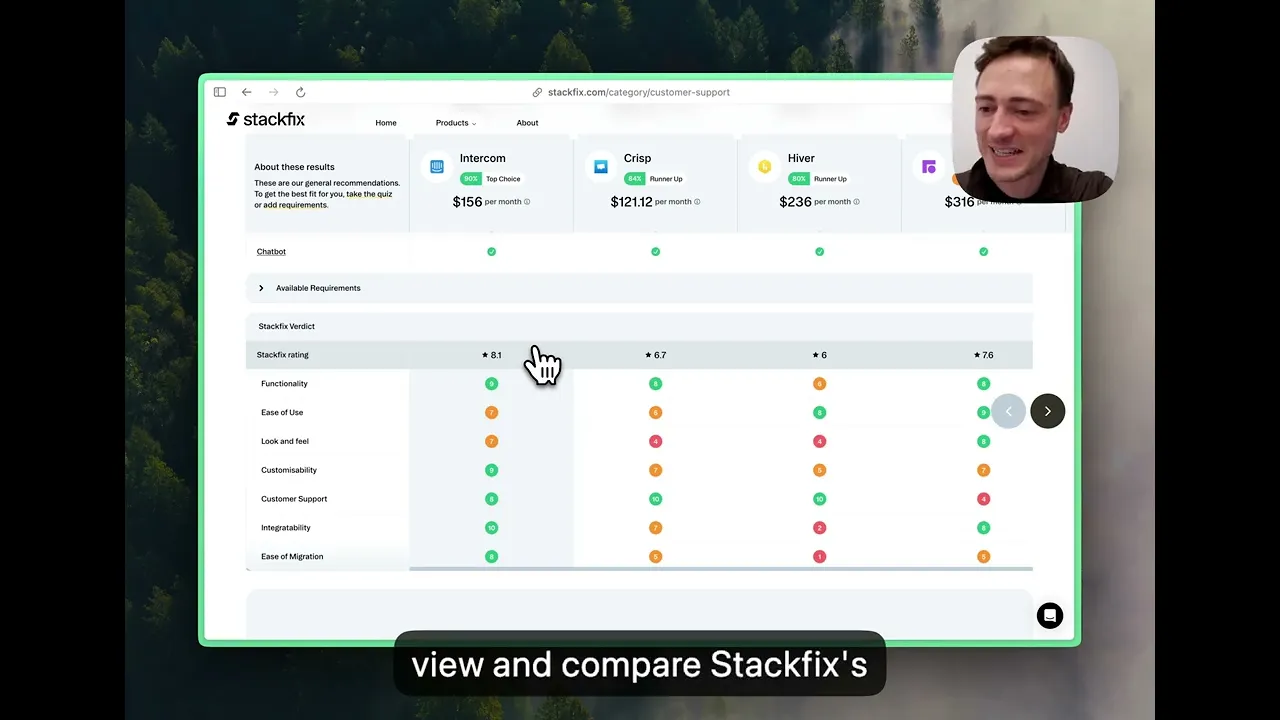Go back with the browser back arrow
This screenshot has width=1280, height=720.
point(247,92)
